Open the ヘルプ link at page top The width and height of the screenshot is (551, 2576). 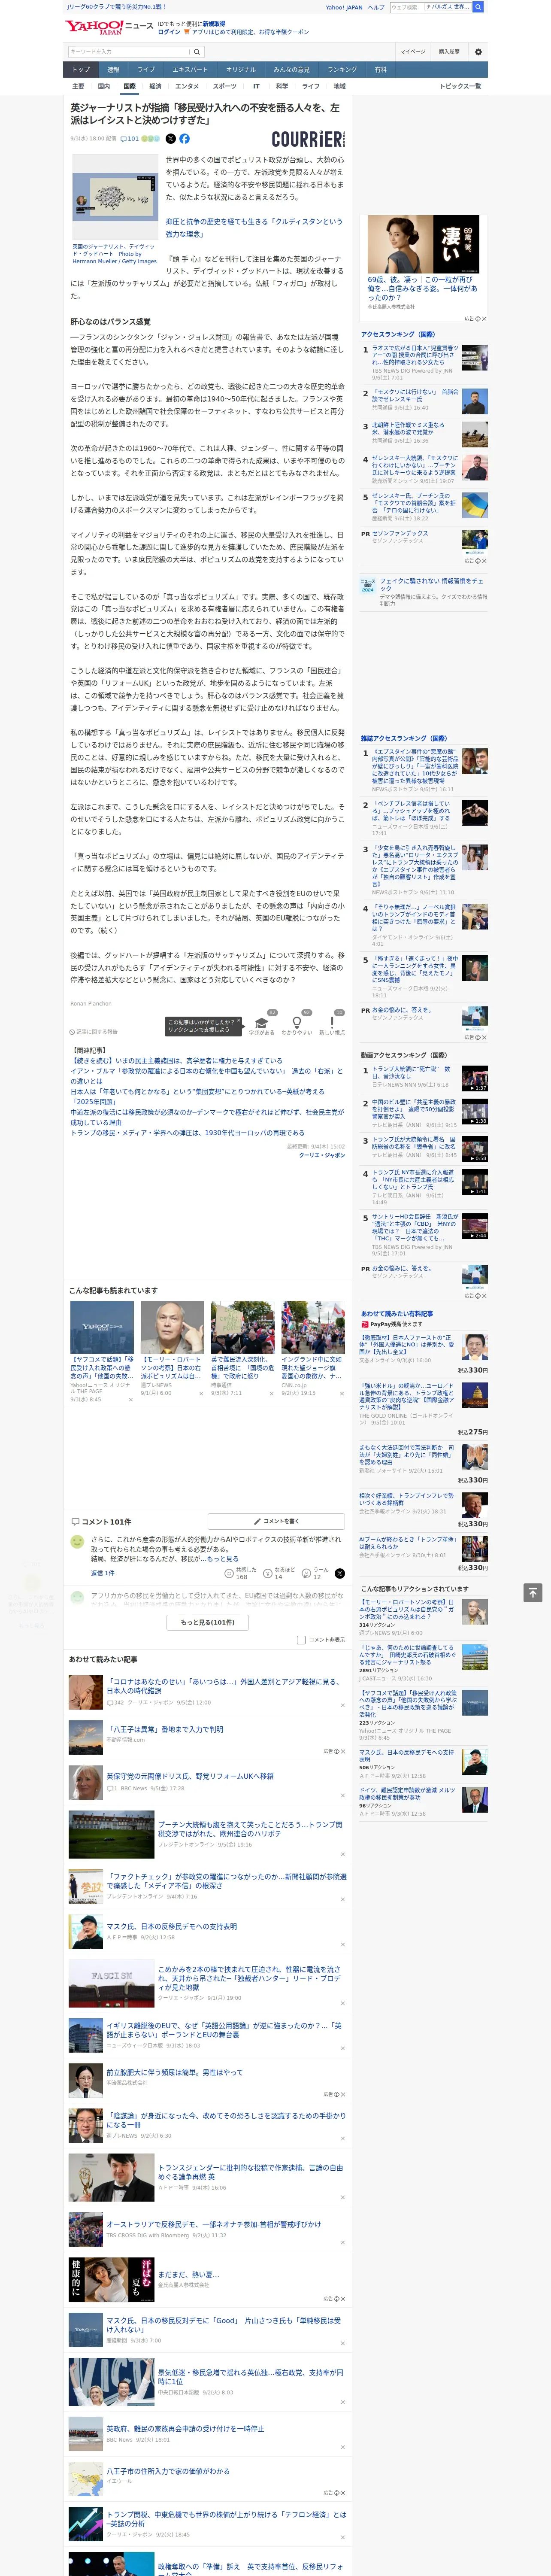[376, 7]
